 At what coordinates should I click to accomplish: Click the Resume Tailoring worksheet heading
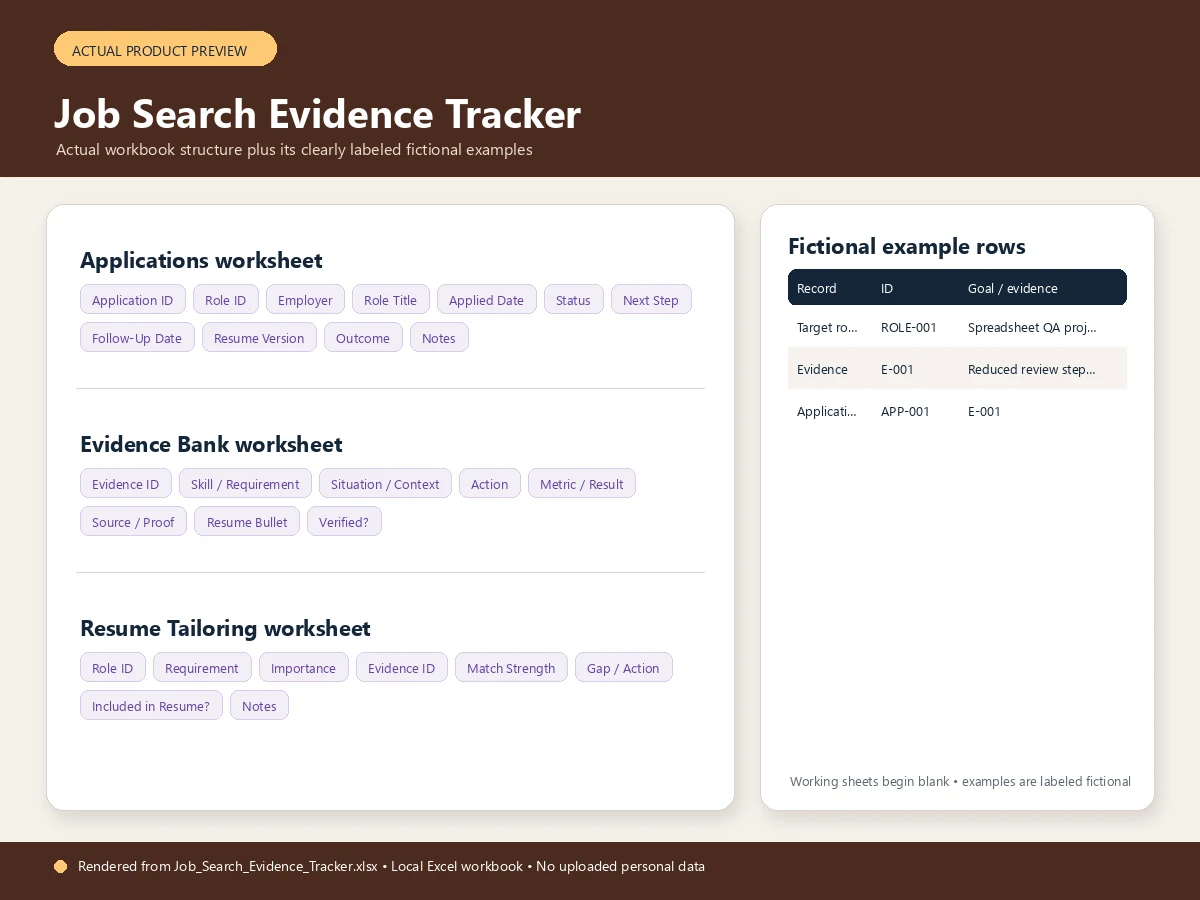pos(225,629)
